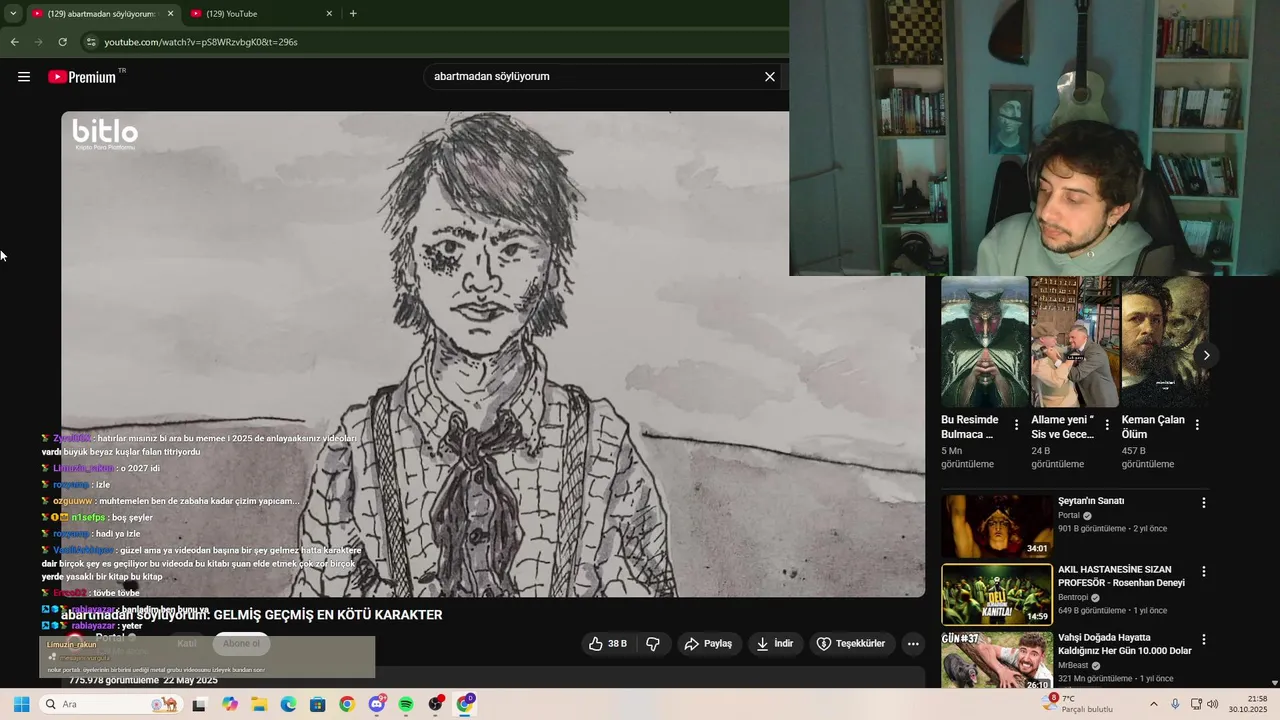Open Google Chrome from the taskbar
Screen dimensions: 1280x720
346,704
